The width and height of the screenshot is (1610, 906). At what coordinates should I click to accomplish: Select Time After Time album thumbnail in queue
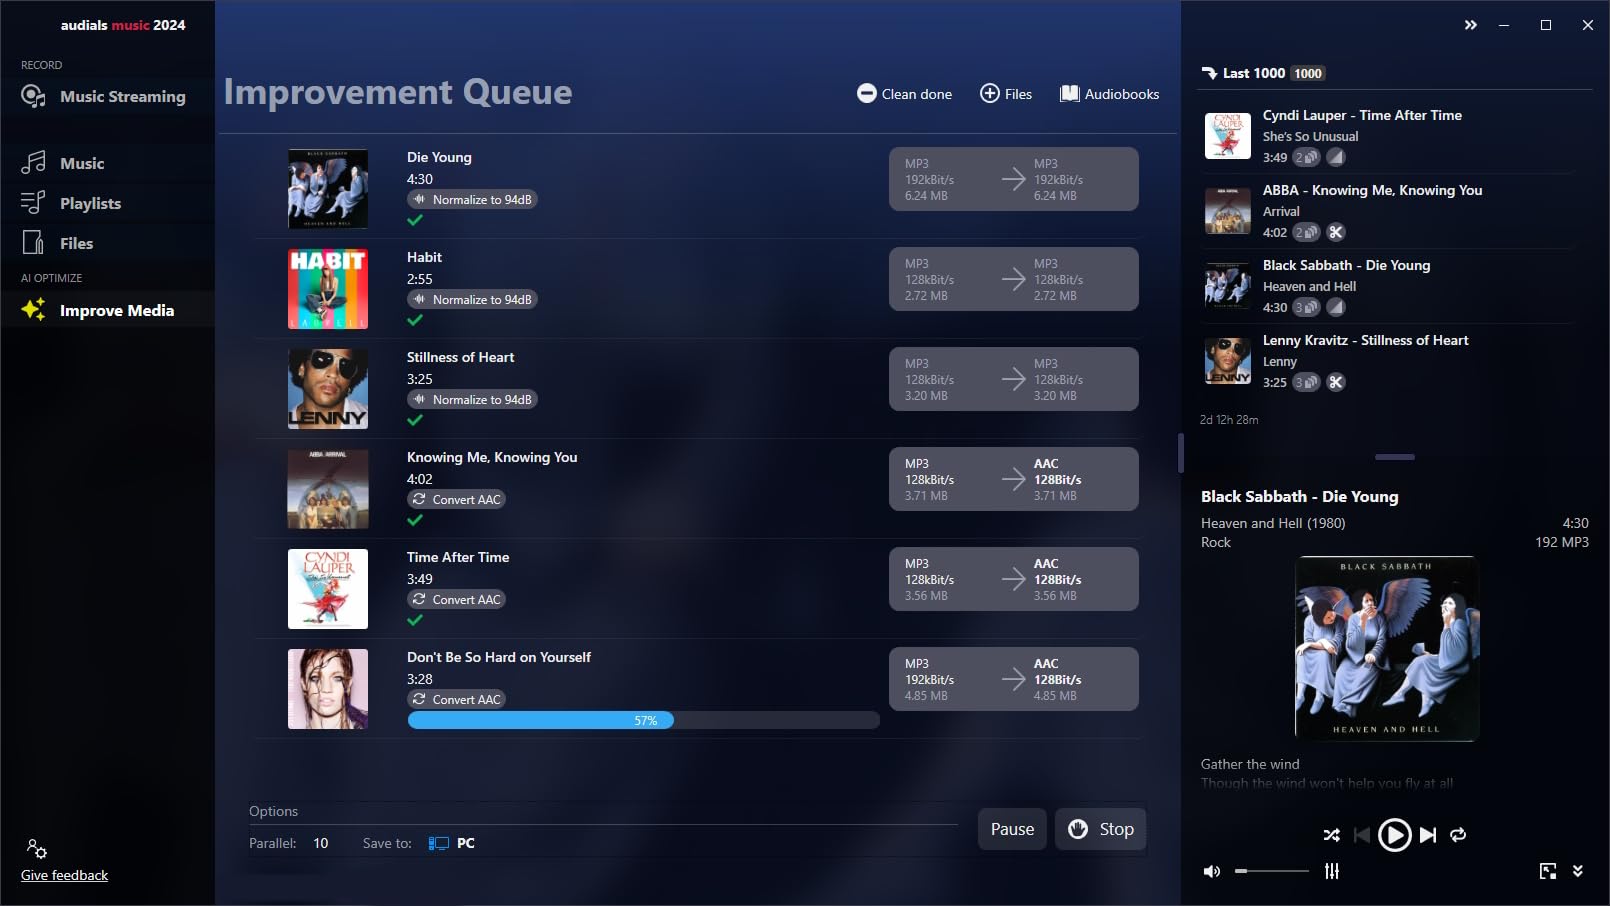coord(328,589)
